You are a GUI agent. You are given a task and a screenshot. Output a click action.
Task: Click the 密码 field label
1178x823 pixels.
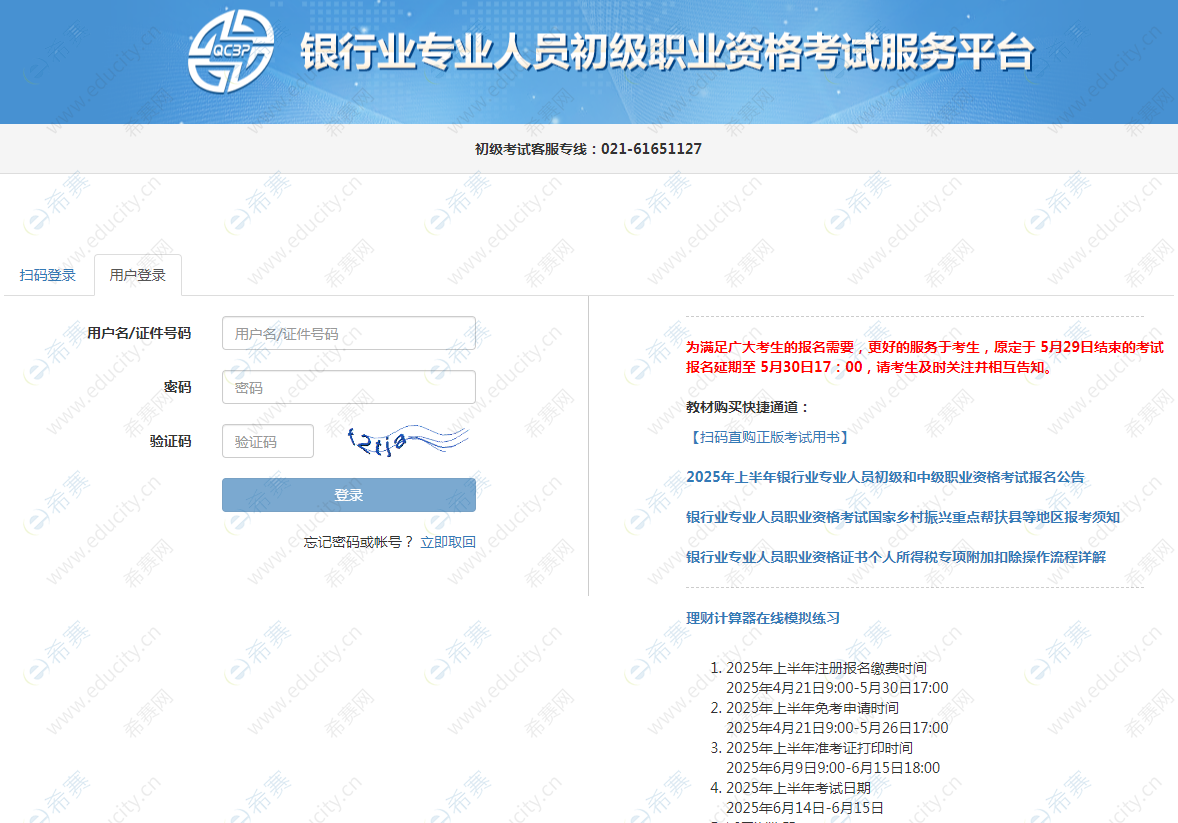(177, 387)
